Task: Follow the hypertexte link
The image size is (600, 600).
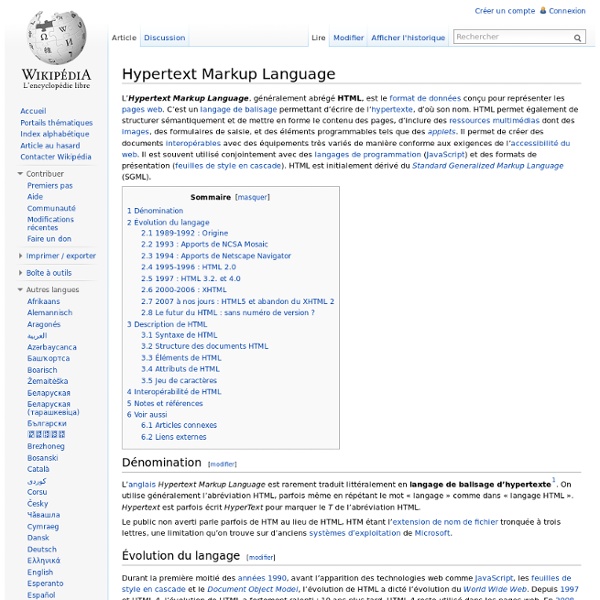Action: [392, 109]
